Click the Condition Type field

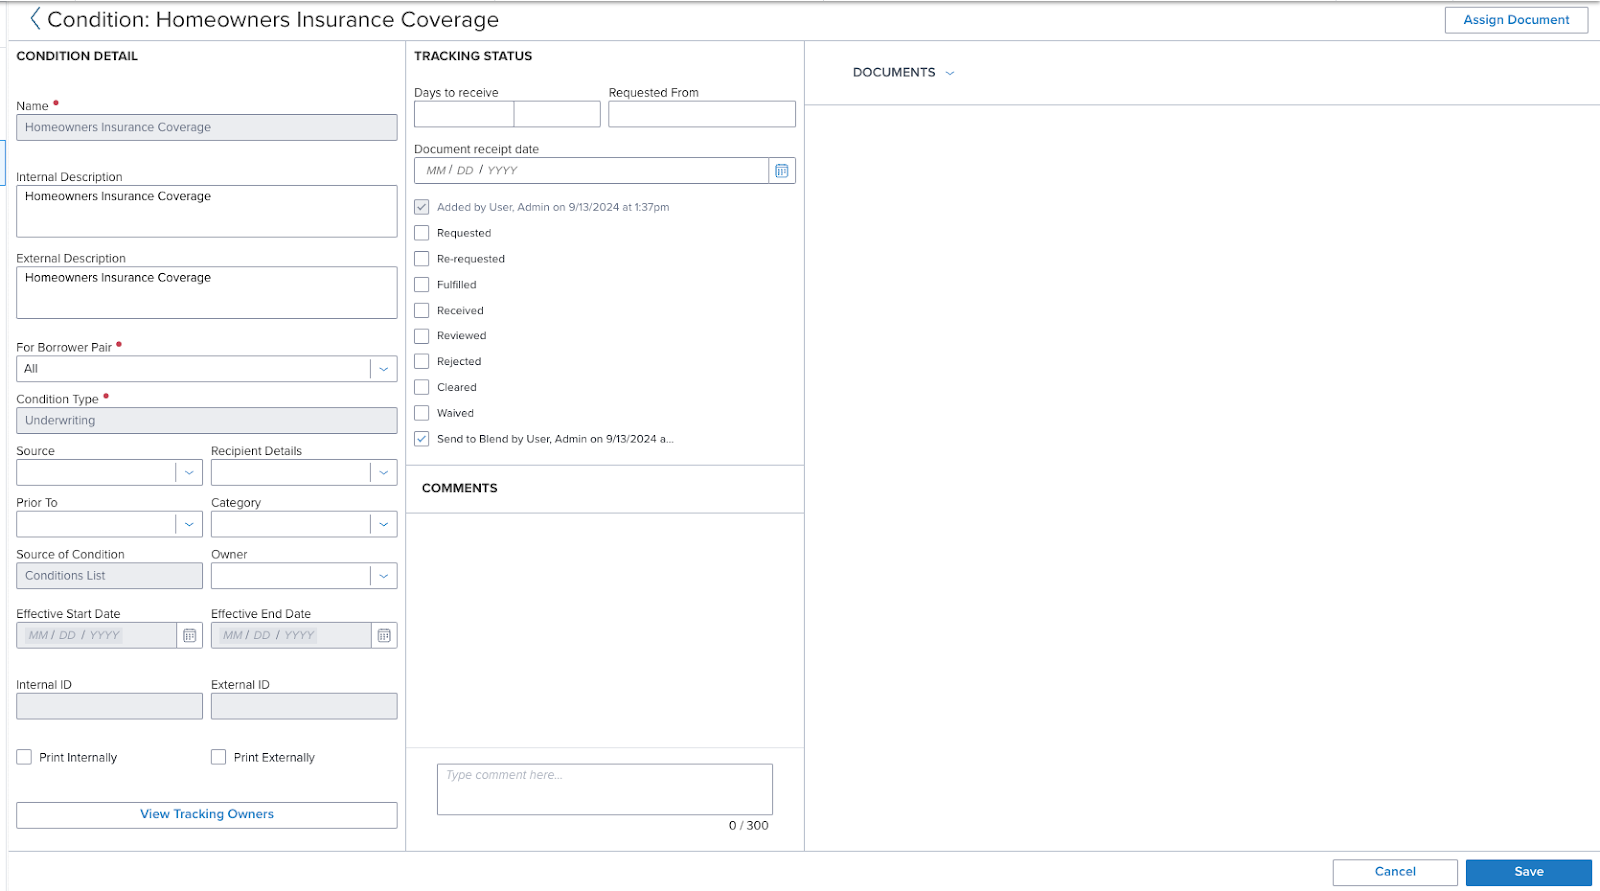click(207, 421)
